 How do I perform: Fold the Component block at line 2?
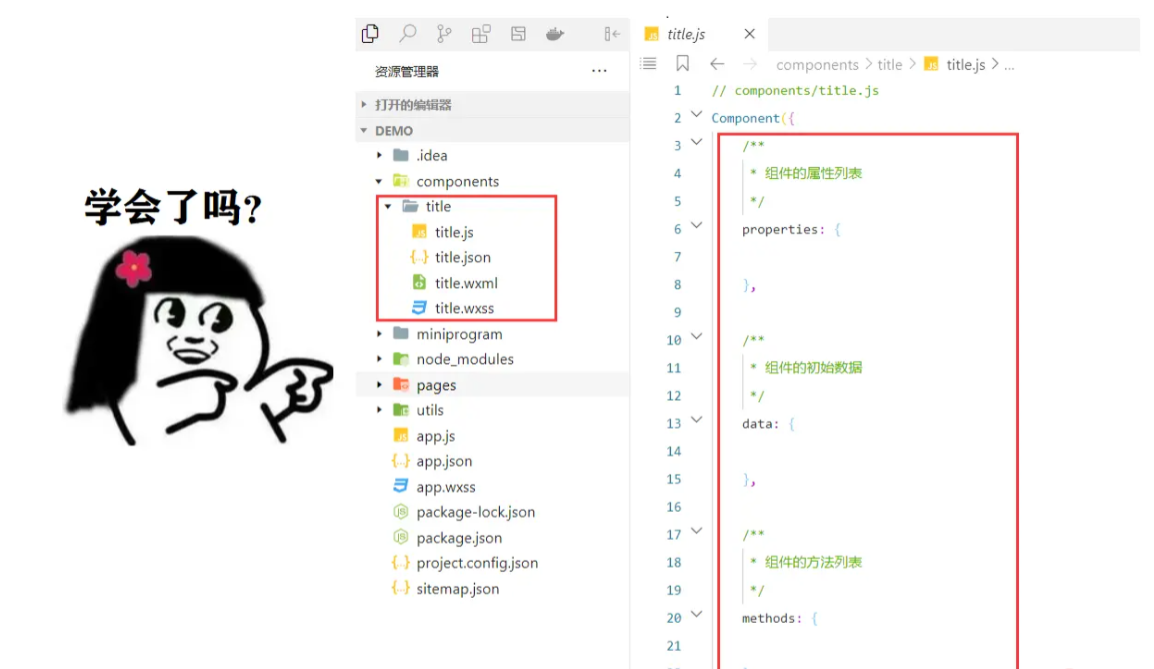pyautogui.click(x=696, y=114)
